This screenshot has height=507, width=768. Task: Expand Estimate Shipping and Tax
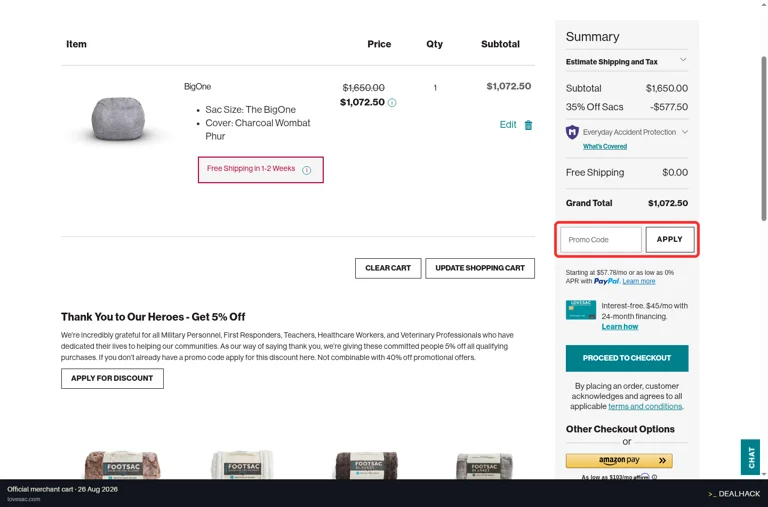pyautogui.click(x=627, y=62)
